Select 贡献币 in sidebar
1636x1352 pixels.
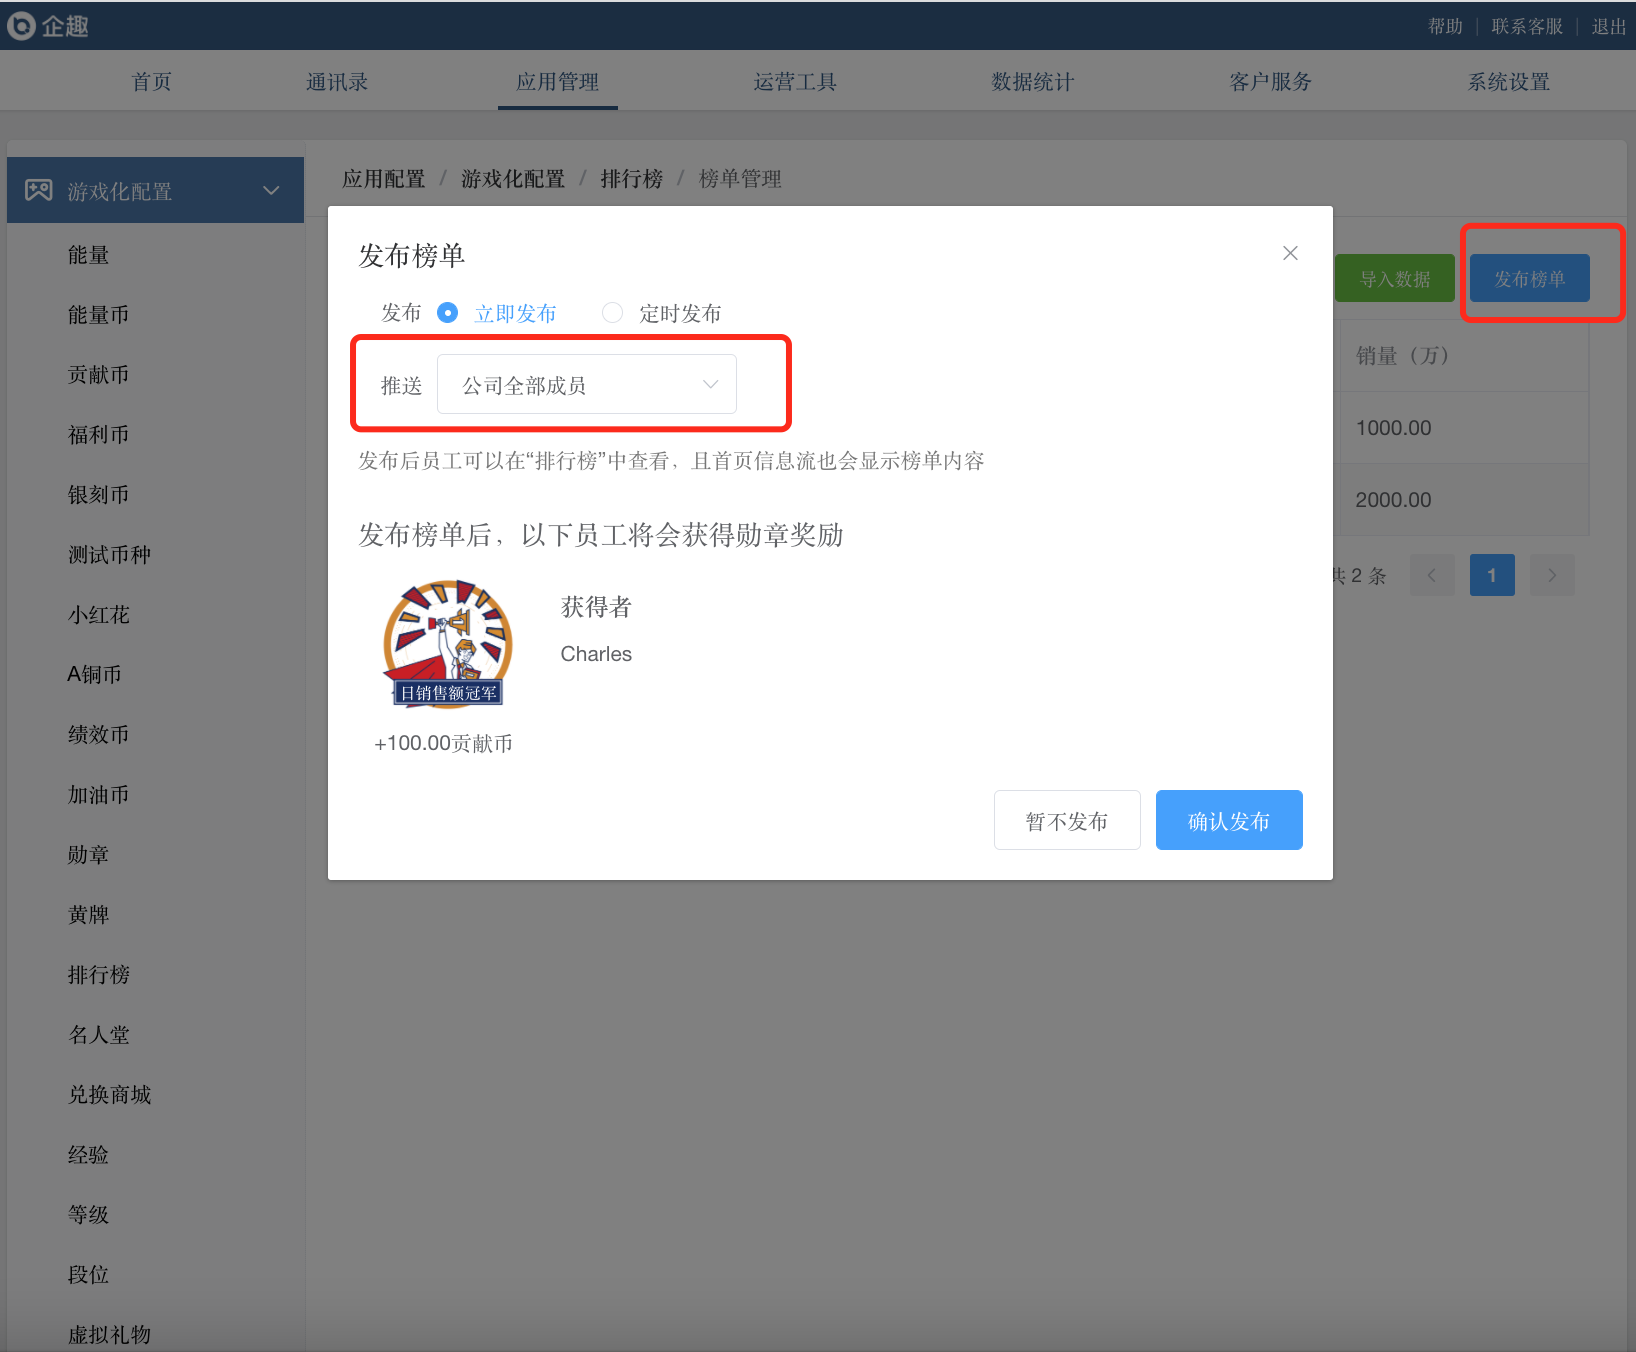[99, 375]
